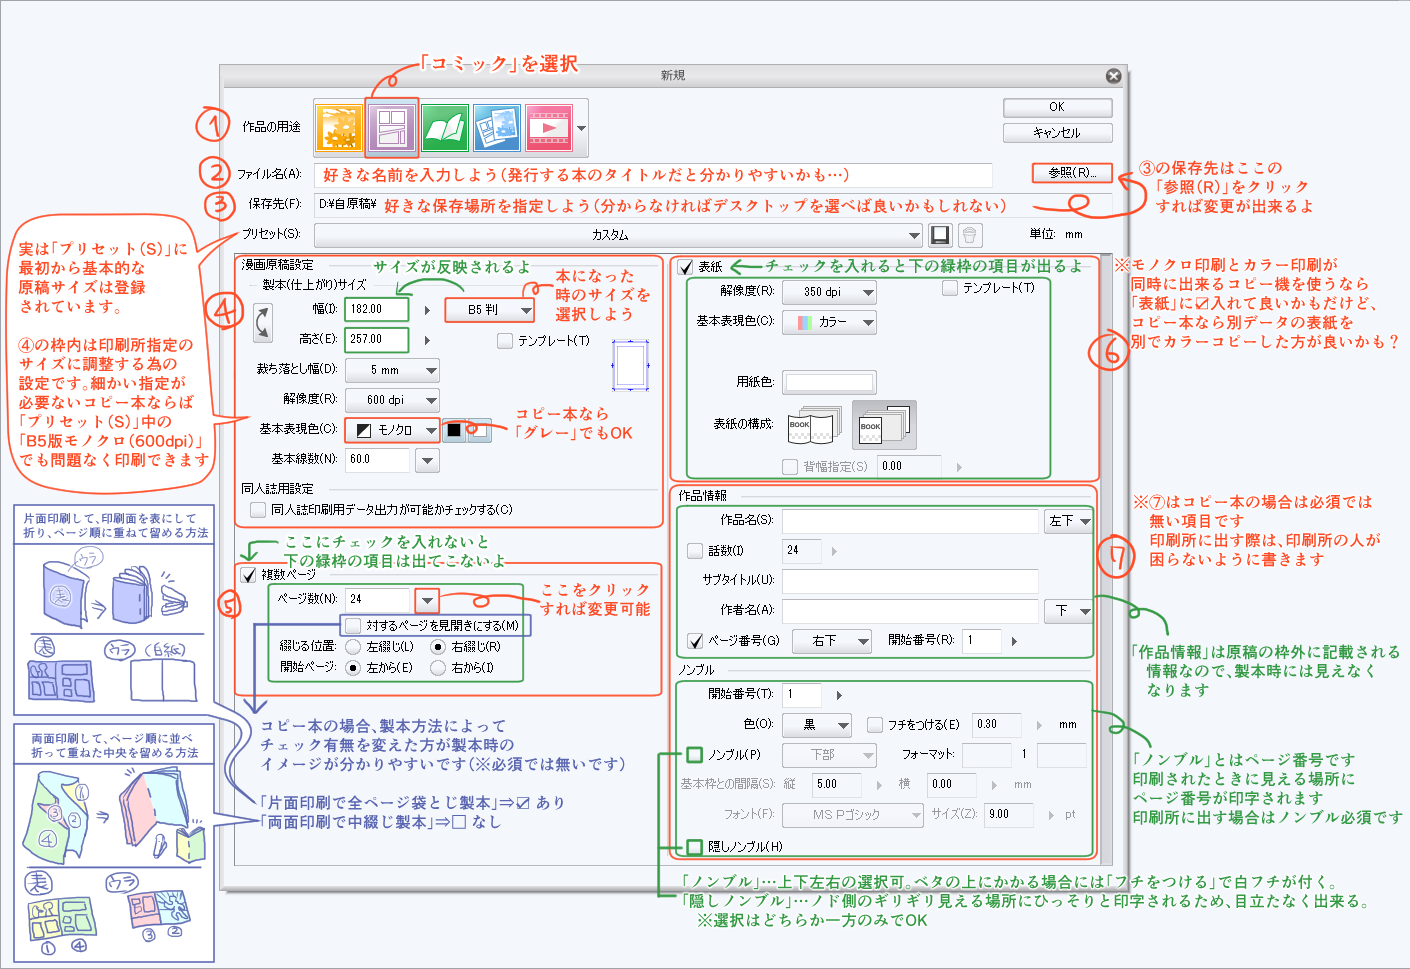Click the 幅(D) width field 182.00
Screen dimensions: 1410x969
click(377, 310)
